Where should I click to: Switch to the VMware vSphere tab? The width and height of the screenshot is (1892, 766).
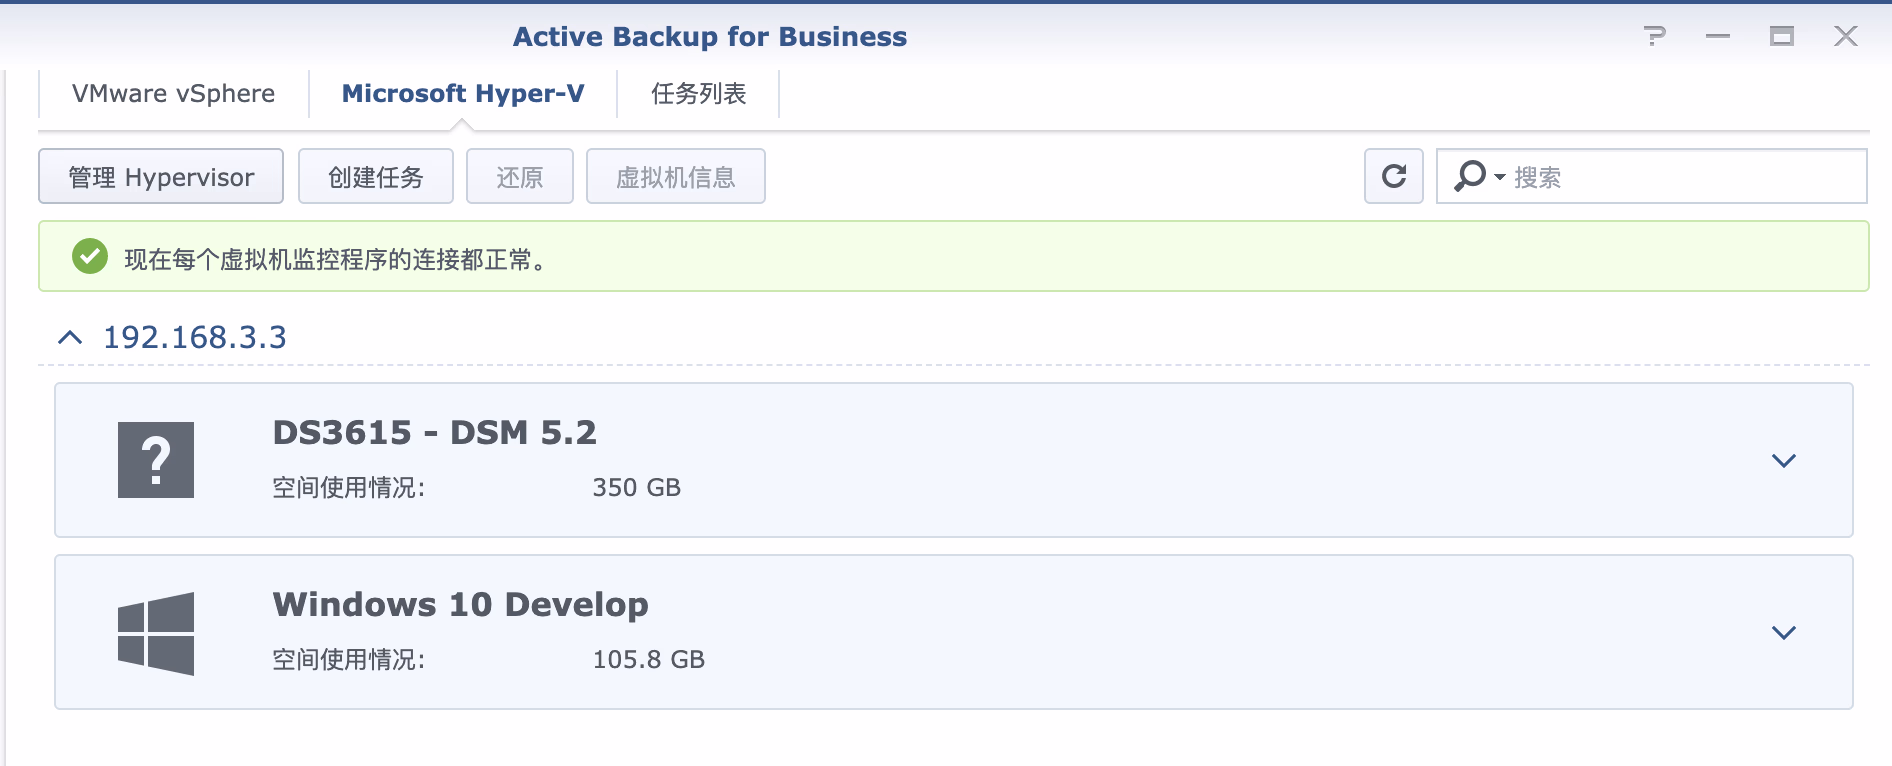click(x=173, y=94)
